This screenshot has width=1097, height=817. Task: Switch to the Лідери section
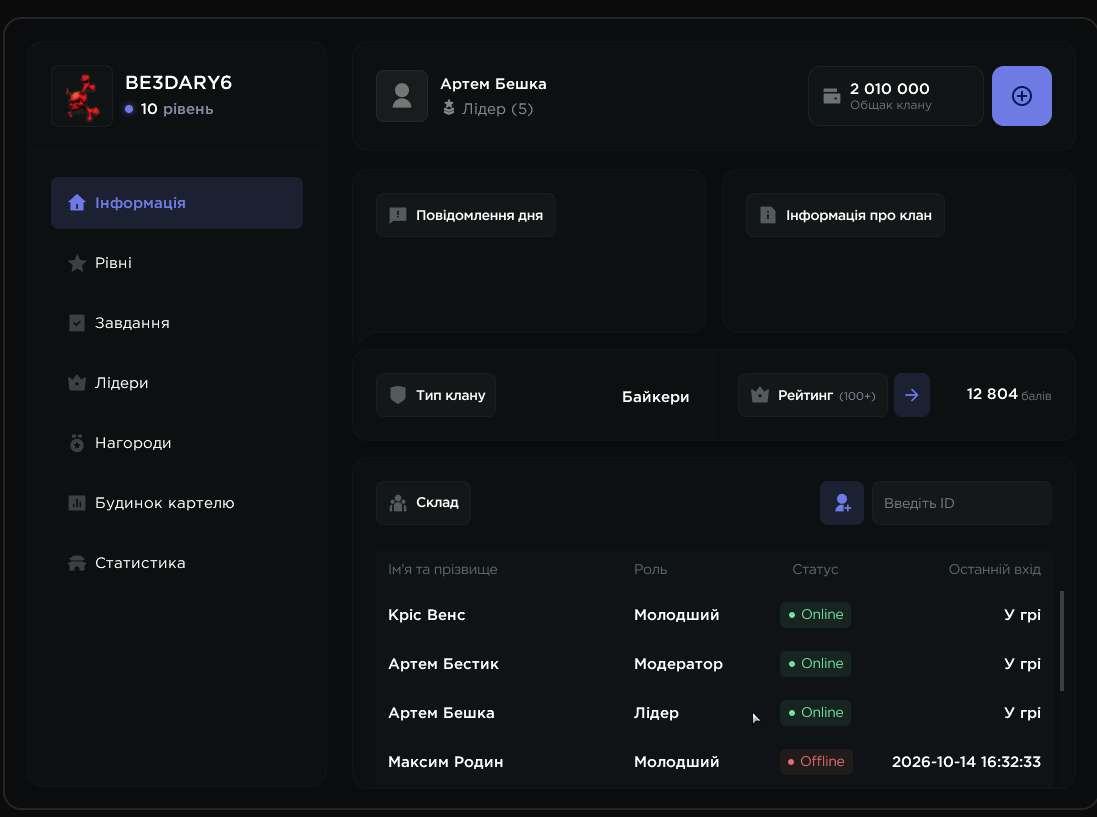(x=177, y=383)
